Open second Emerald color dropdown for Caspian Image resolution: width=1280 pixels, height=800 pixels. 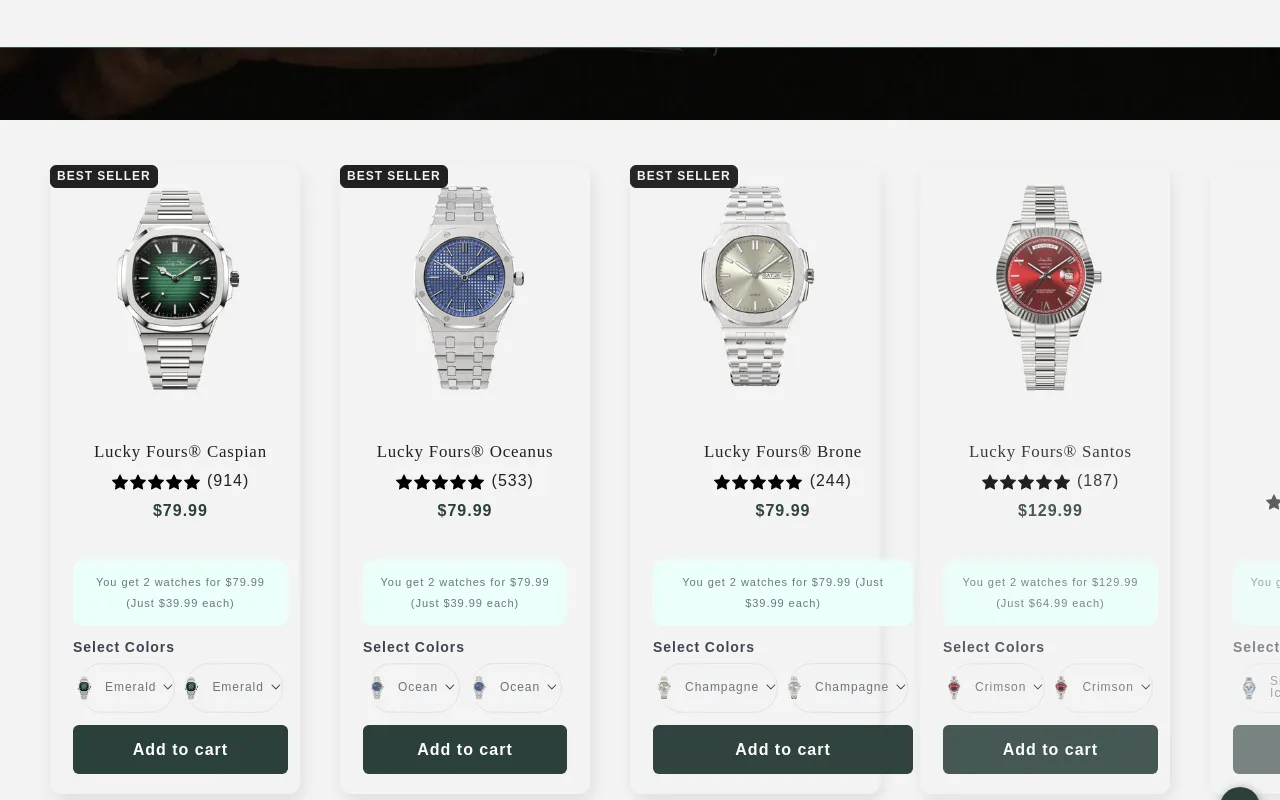coord(234,687)
